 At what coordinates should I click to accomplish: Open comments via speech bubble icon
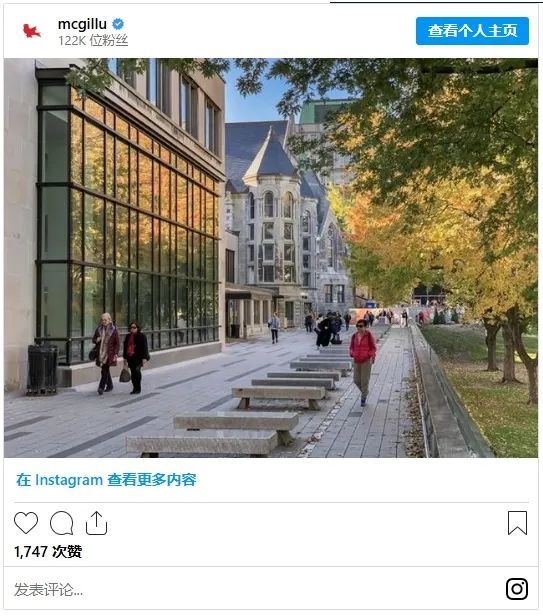tap(62, 523)
